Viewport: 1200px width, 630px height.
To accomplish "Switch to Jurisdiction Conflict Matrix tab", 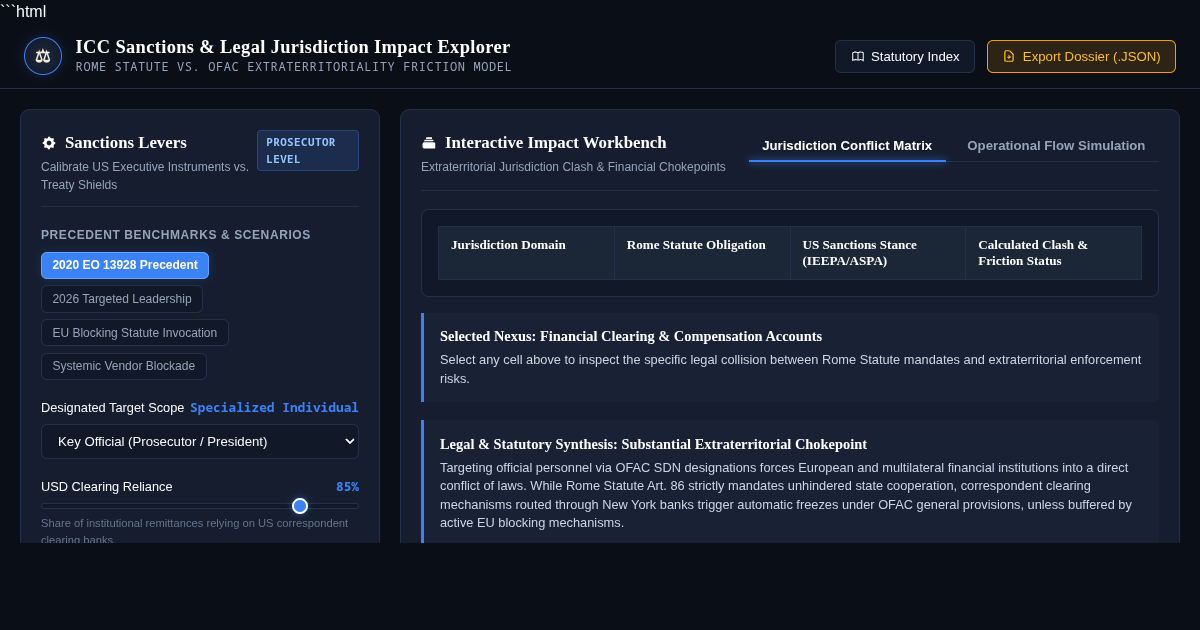I will (847, 146).
